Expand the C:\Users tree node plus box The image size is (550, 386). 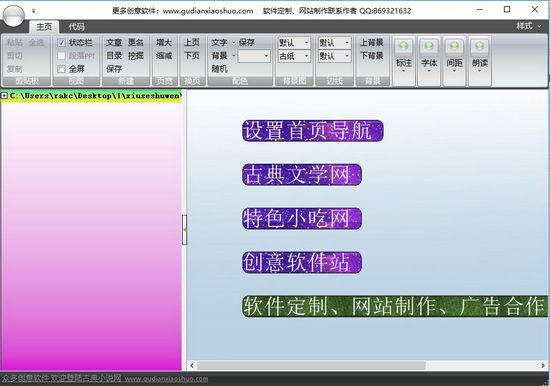coord(4,95)
